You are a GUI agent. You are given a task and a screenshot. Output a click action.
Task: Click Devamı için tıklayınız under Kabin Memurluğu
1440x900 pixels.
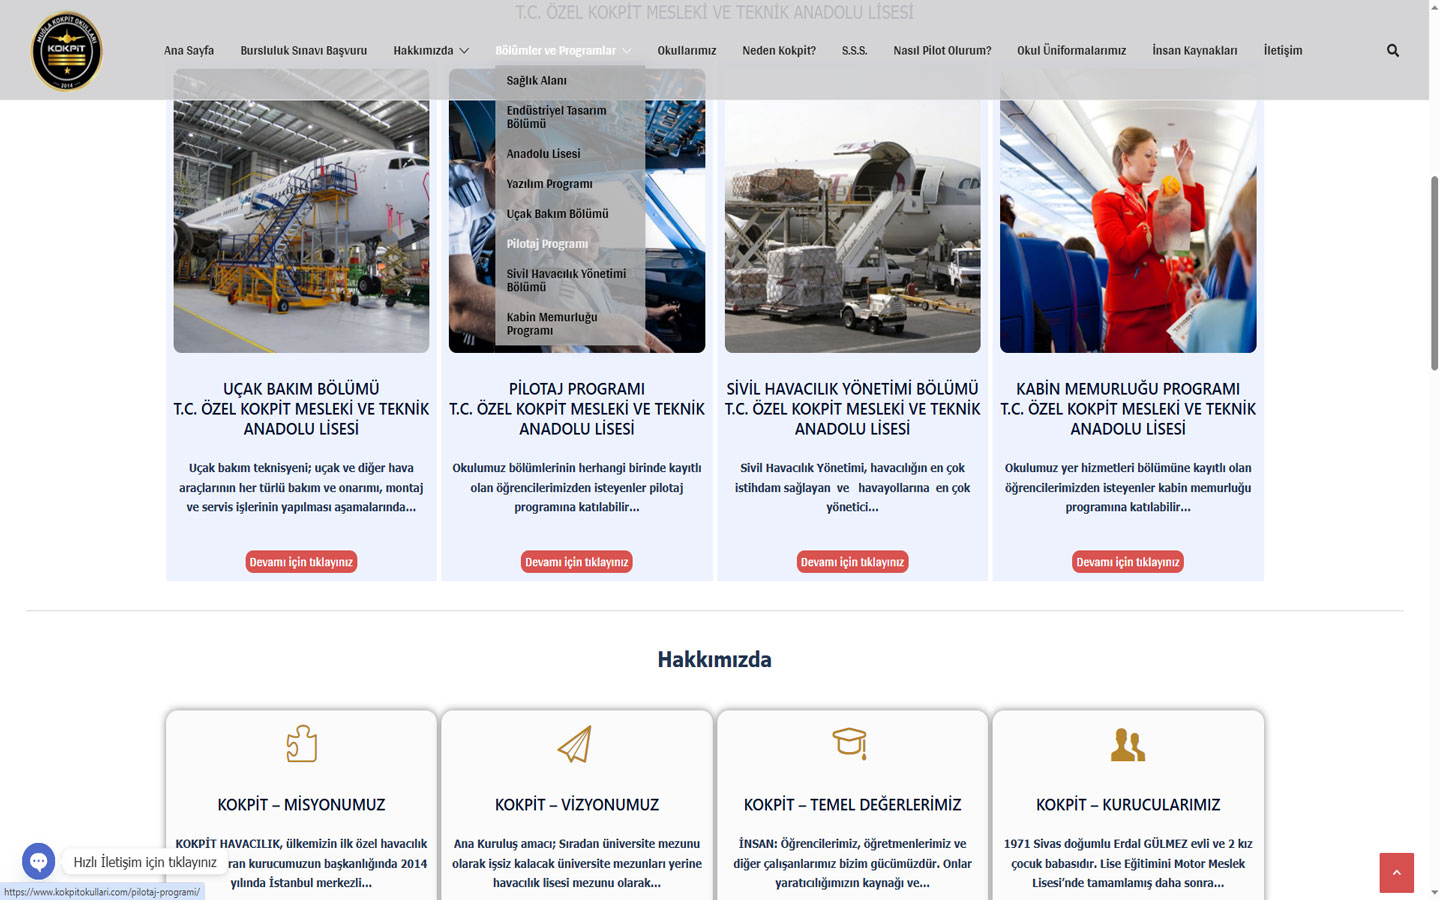[1127, 562]
